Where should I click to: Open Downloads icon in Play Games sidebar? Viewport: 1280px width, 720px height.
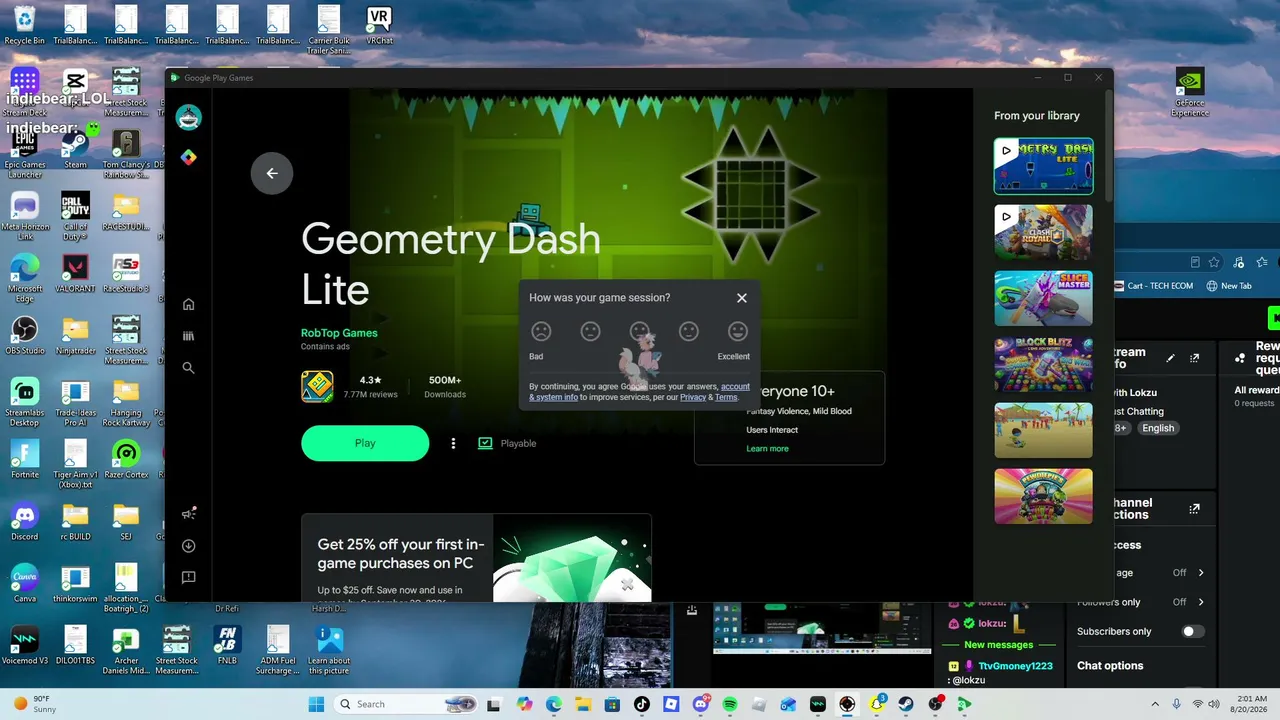188,546
